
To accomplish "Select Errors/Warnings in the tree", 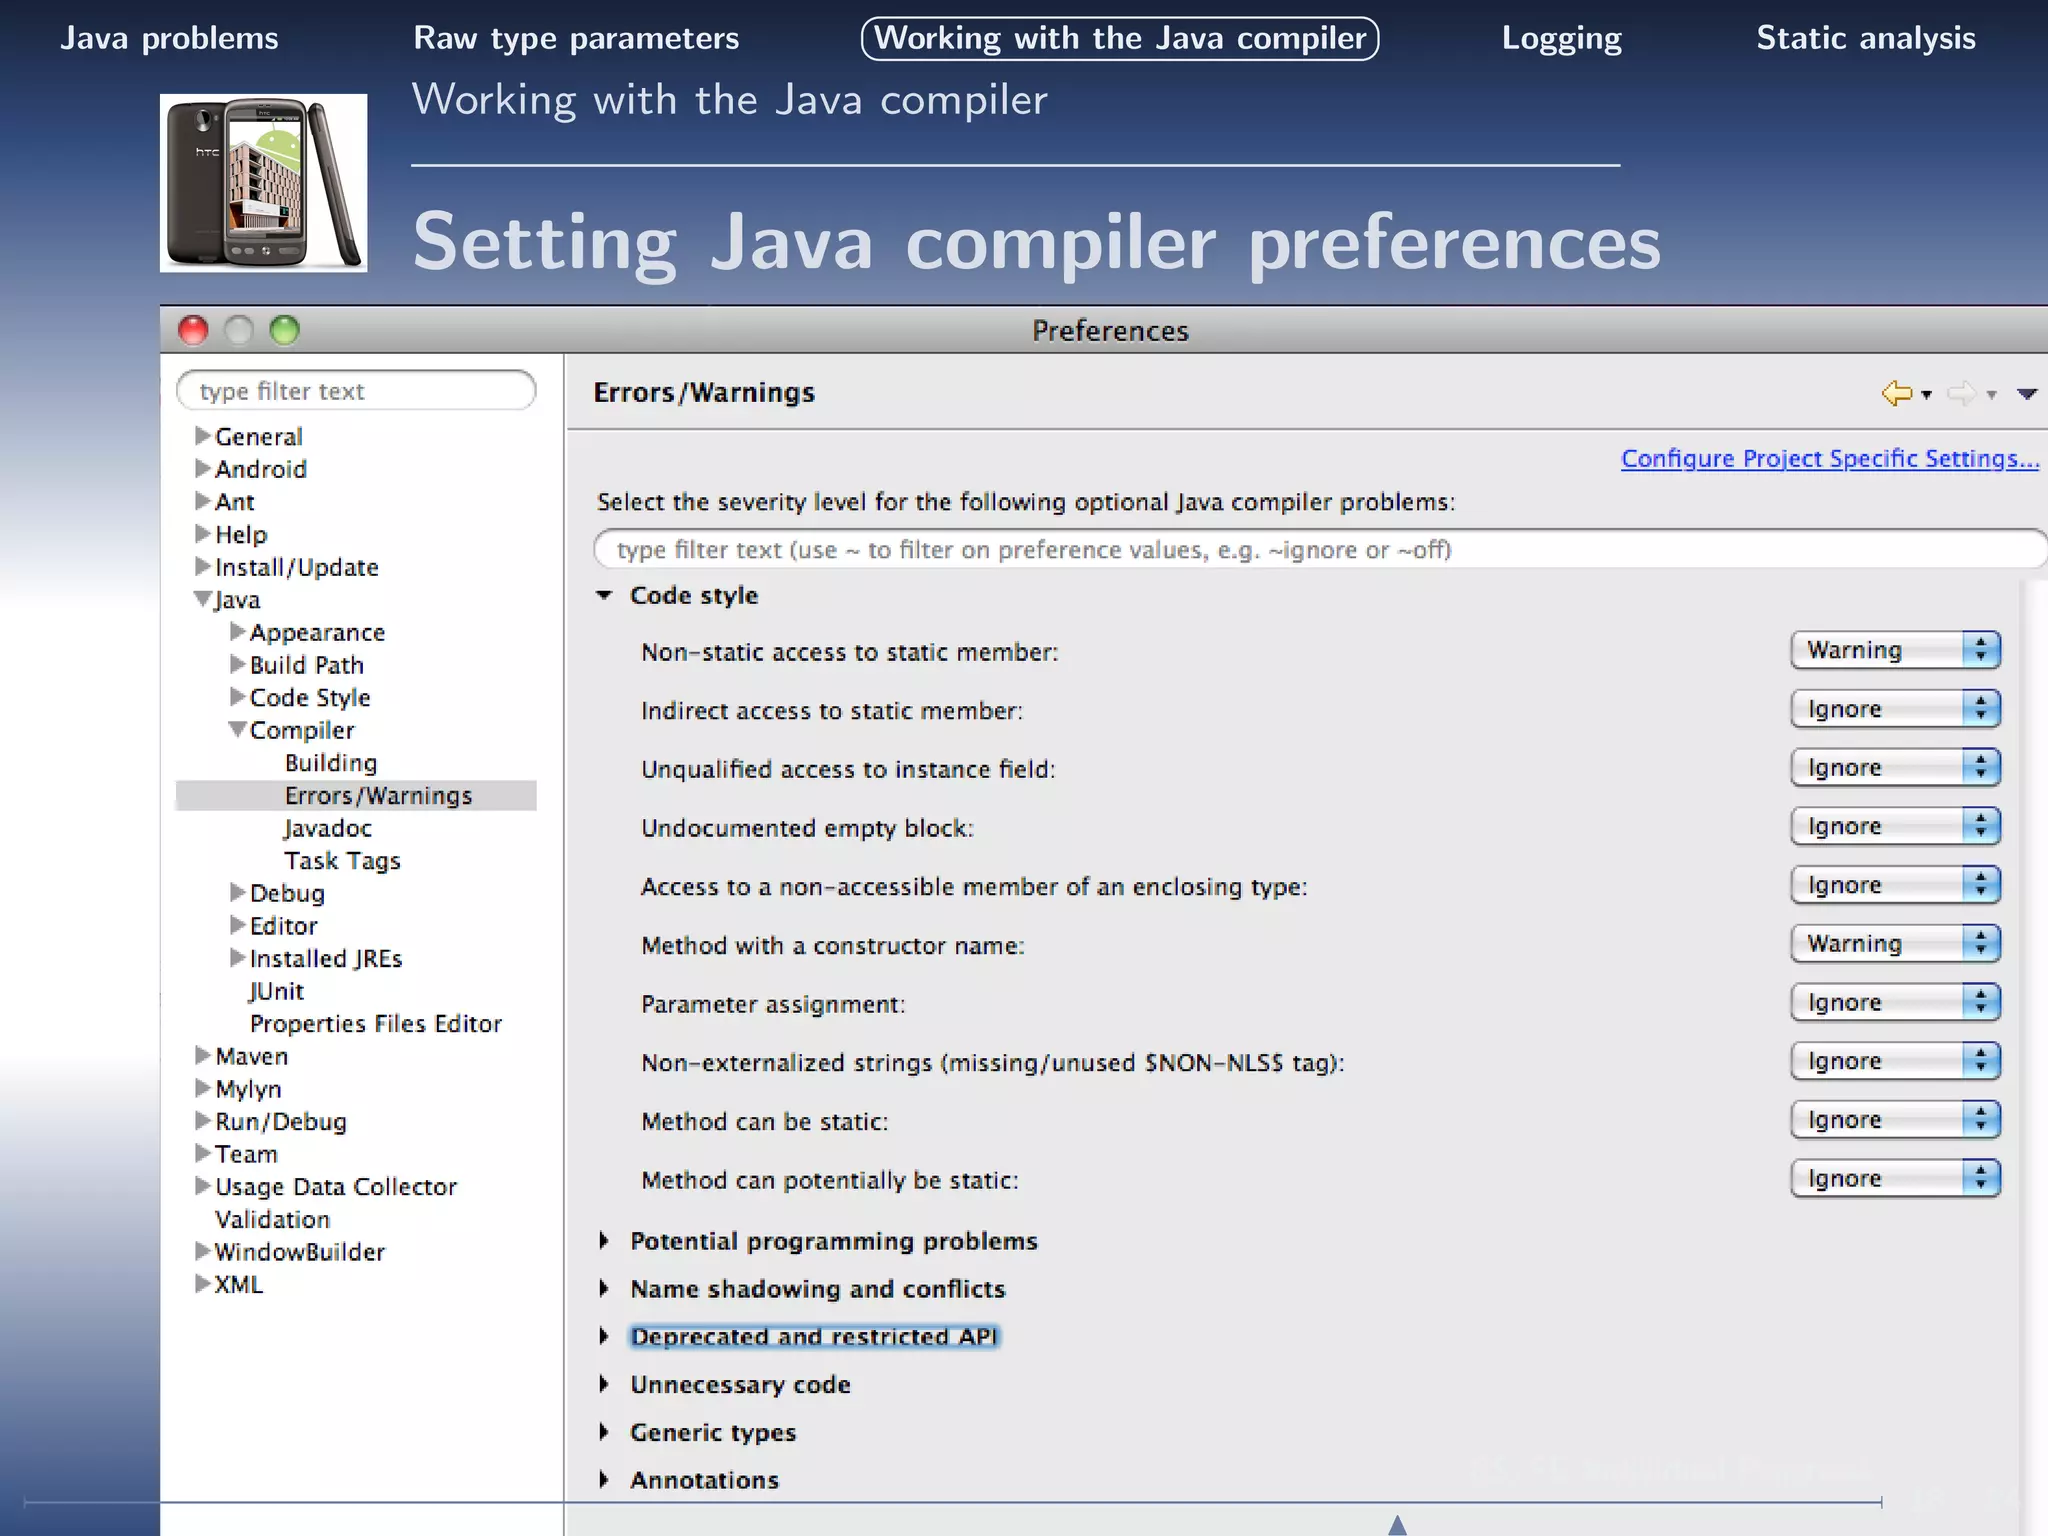I will click(356, 795).
